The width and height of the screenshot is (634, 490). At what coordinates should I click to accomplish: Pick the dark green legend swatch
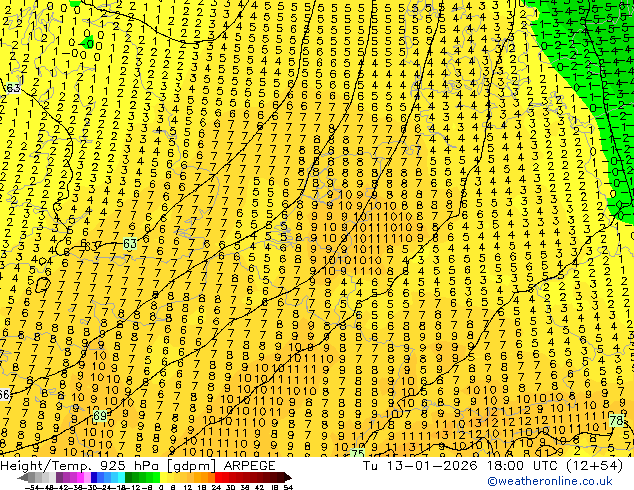[128, 477]
